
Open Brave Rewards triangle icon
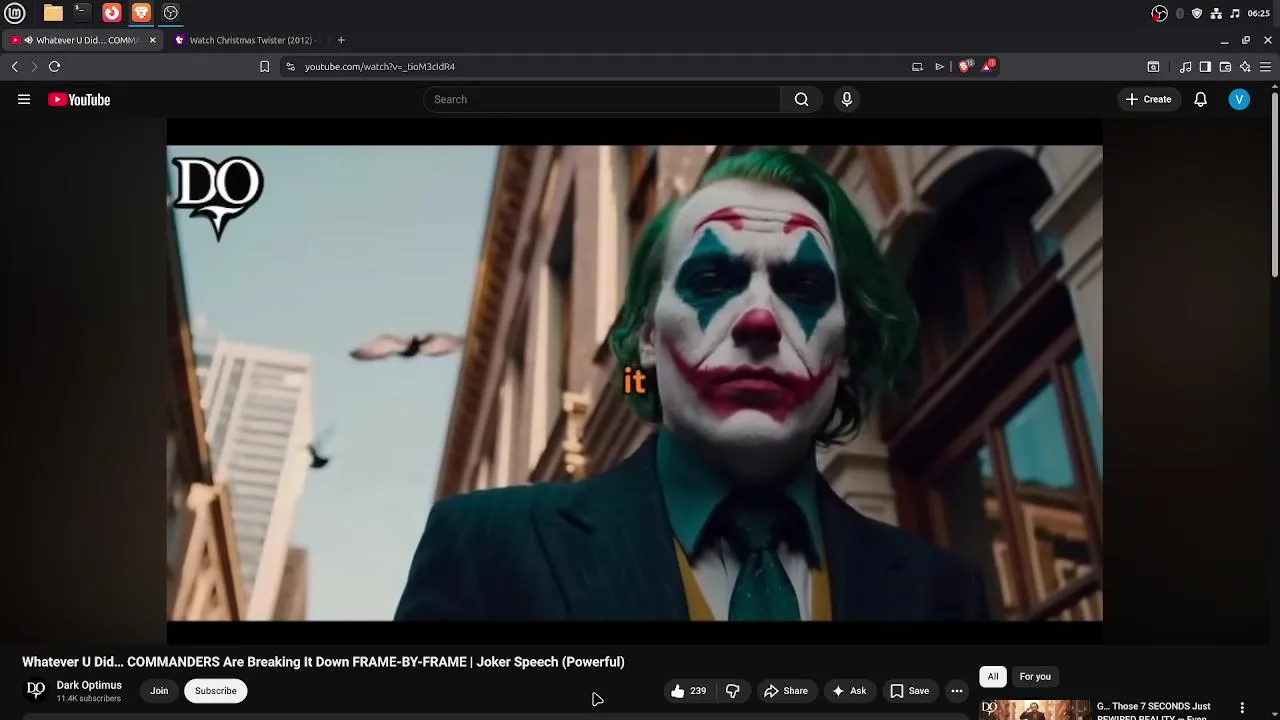coord(989,66)
